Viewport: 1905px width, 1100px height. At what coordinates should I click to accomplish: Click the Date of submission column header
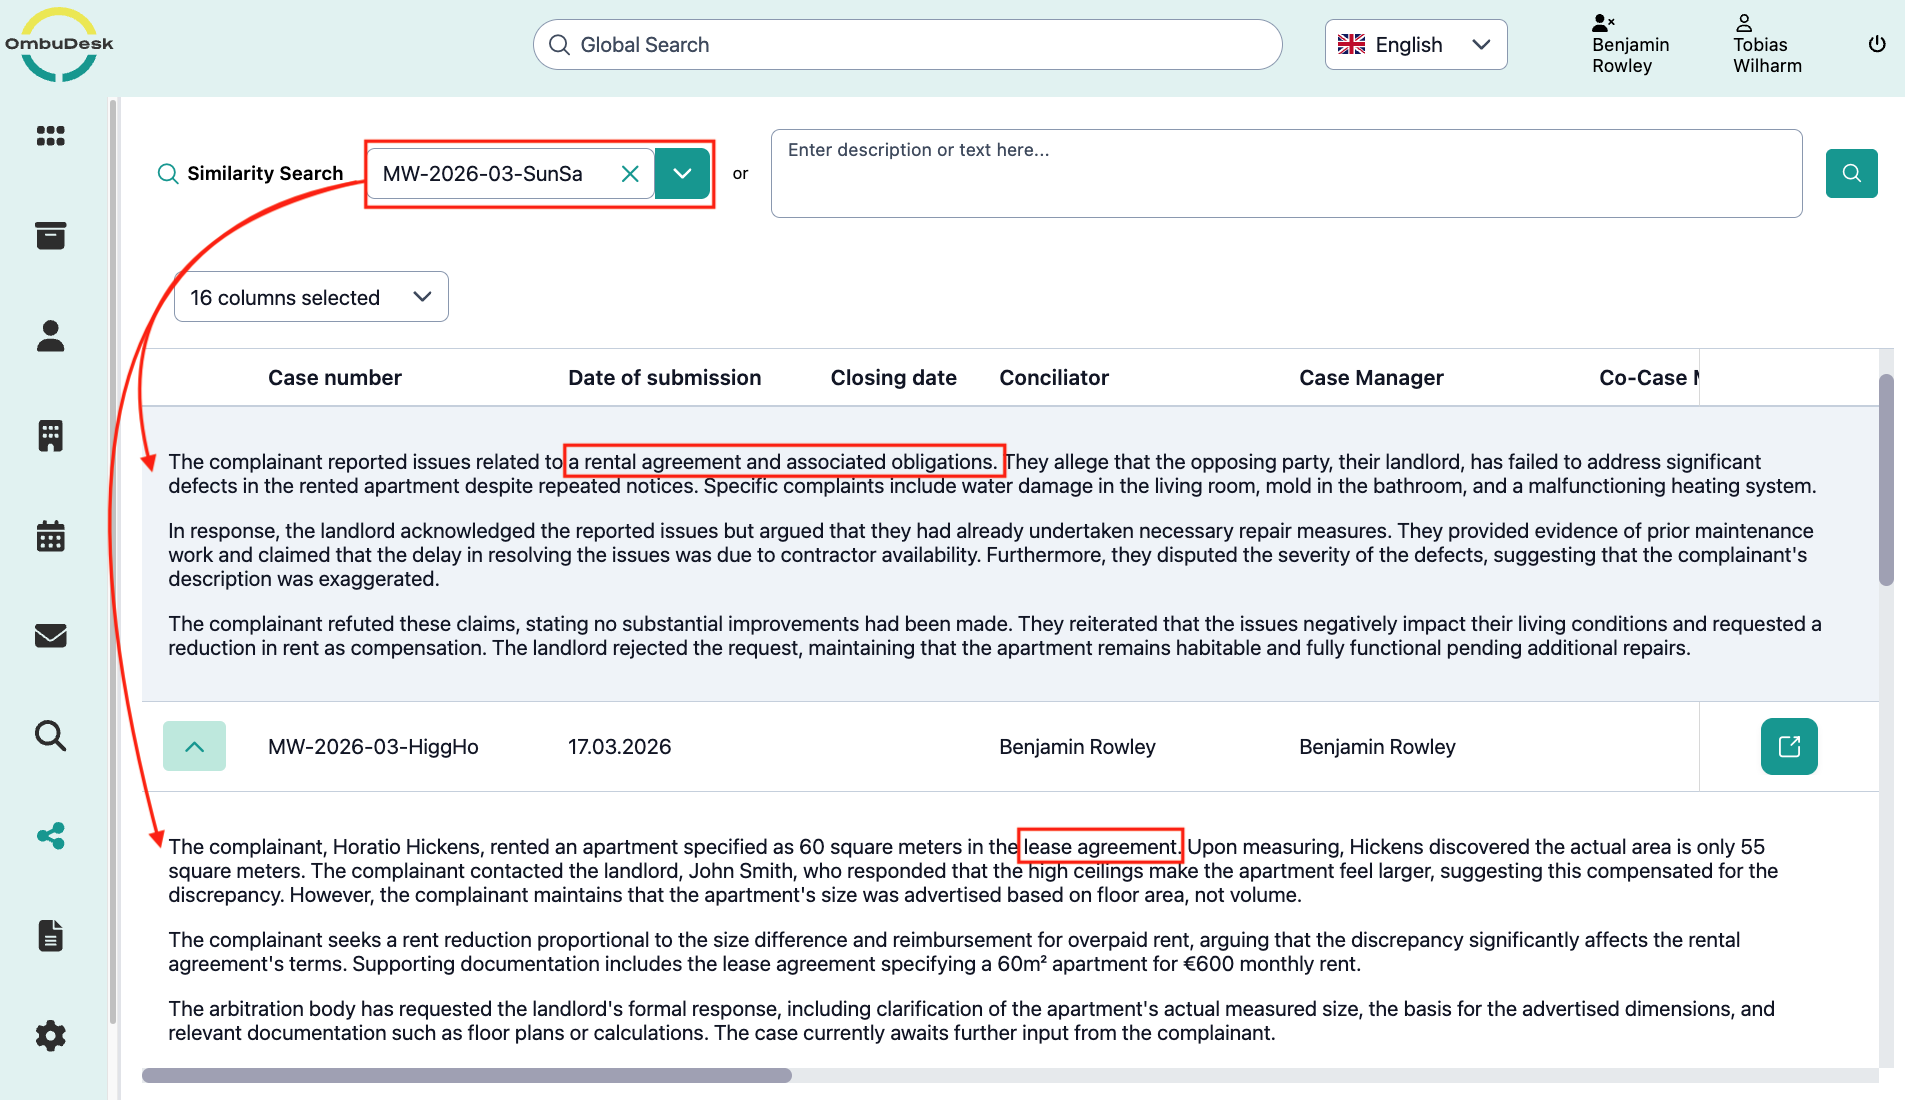tap(664, 378)
